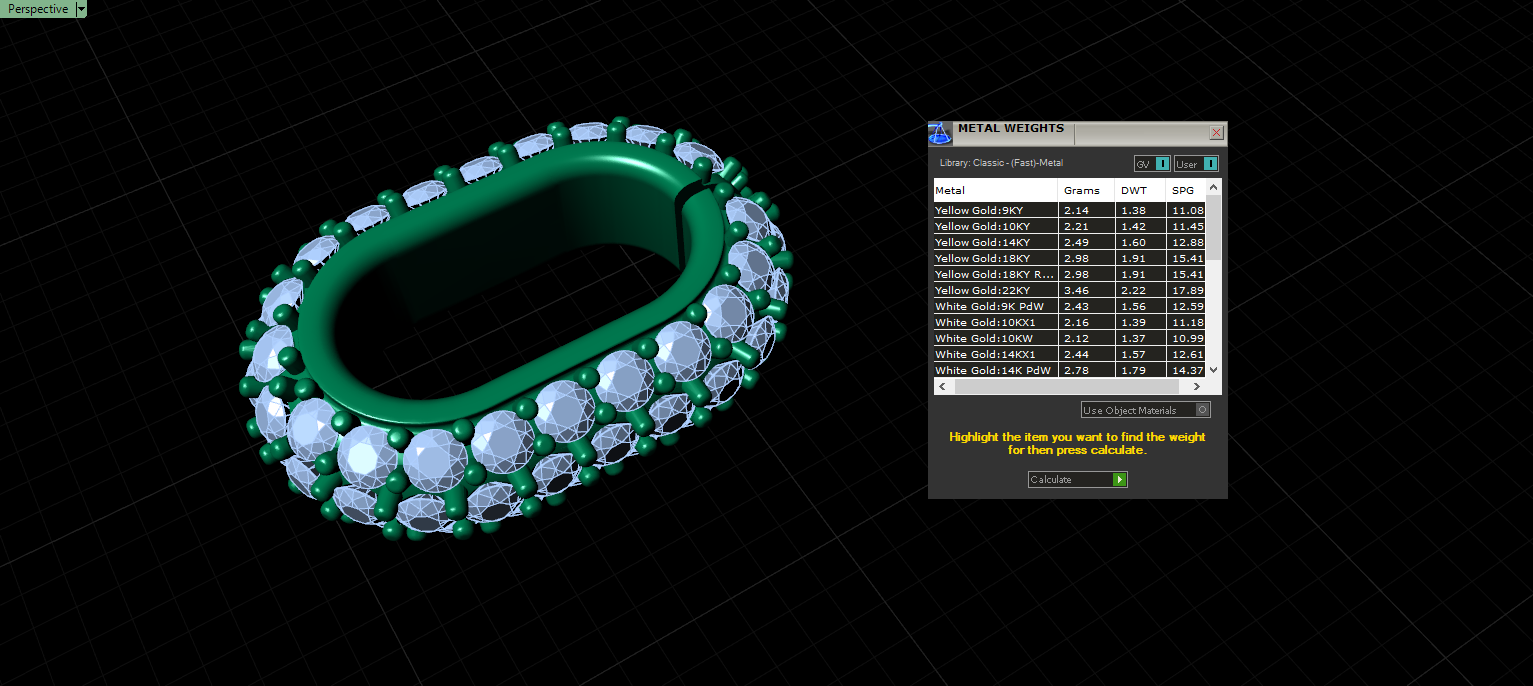Image resolution: width=1533 pixels, height=686 pixels.
Task: Toggle the Use Object Materials option
Action: pyautogui.click(x=1146, y=410)
